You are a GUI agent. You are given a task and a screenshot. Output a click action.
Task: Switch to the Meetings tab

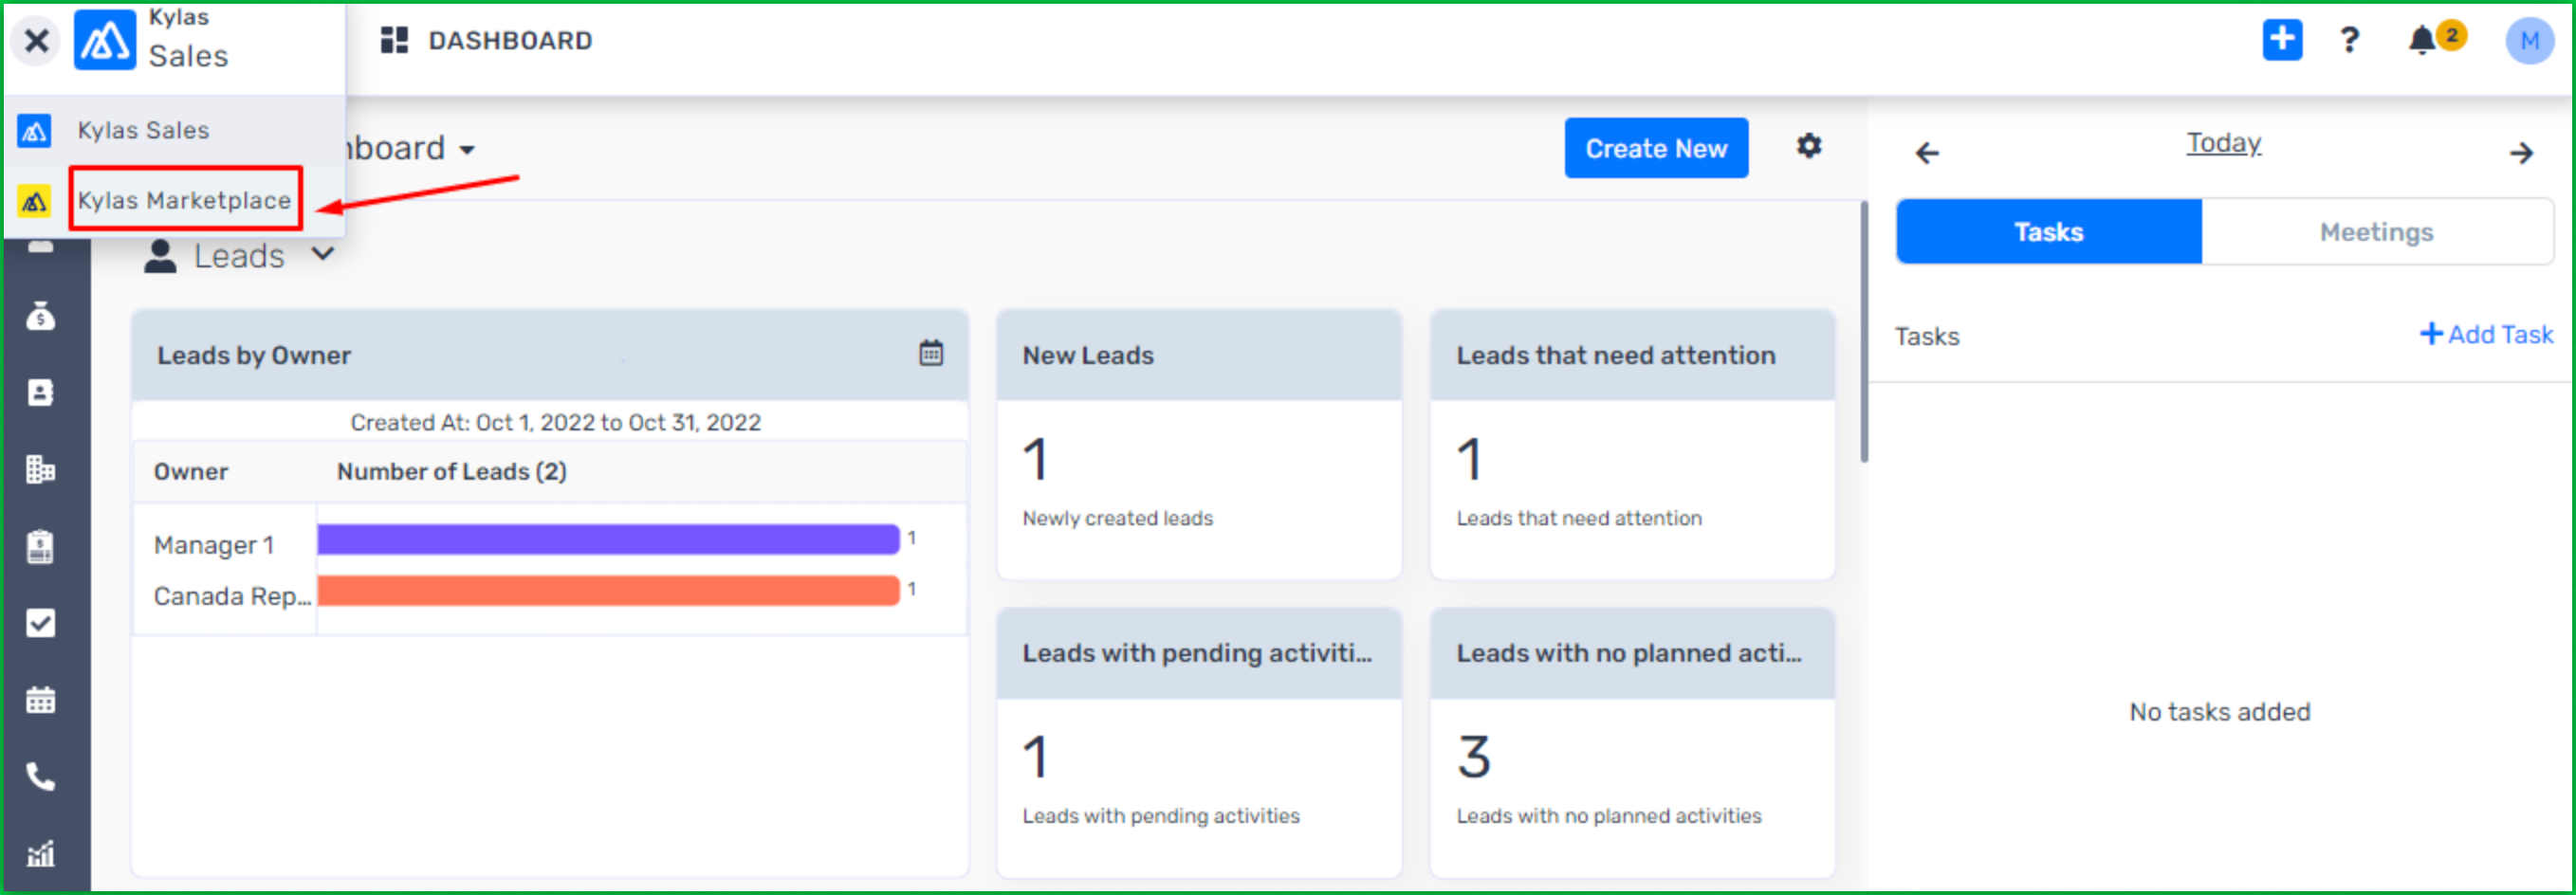tap(2375, 232)
